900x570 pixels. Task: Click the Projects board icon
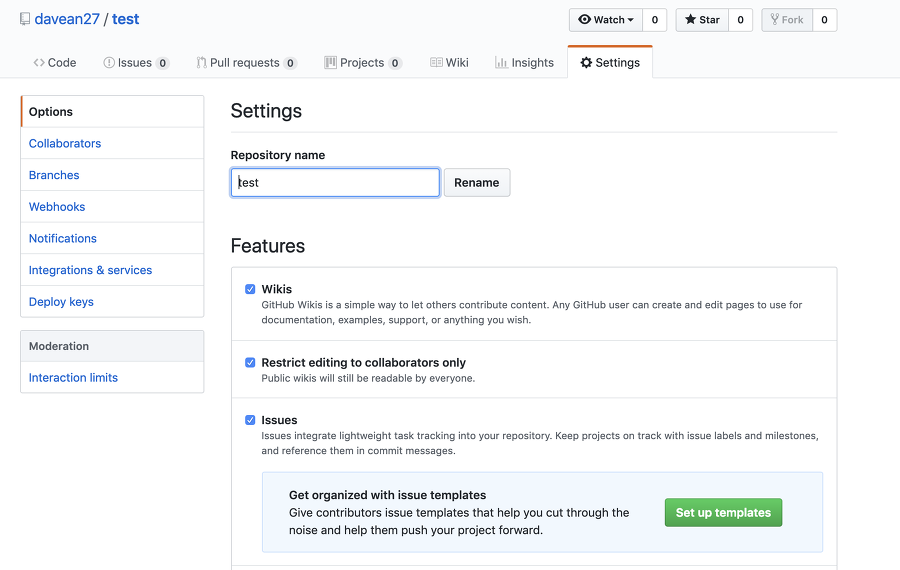click(x=330, y=63)
